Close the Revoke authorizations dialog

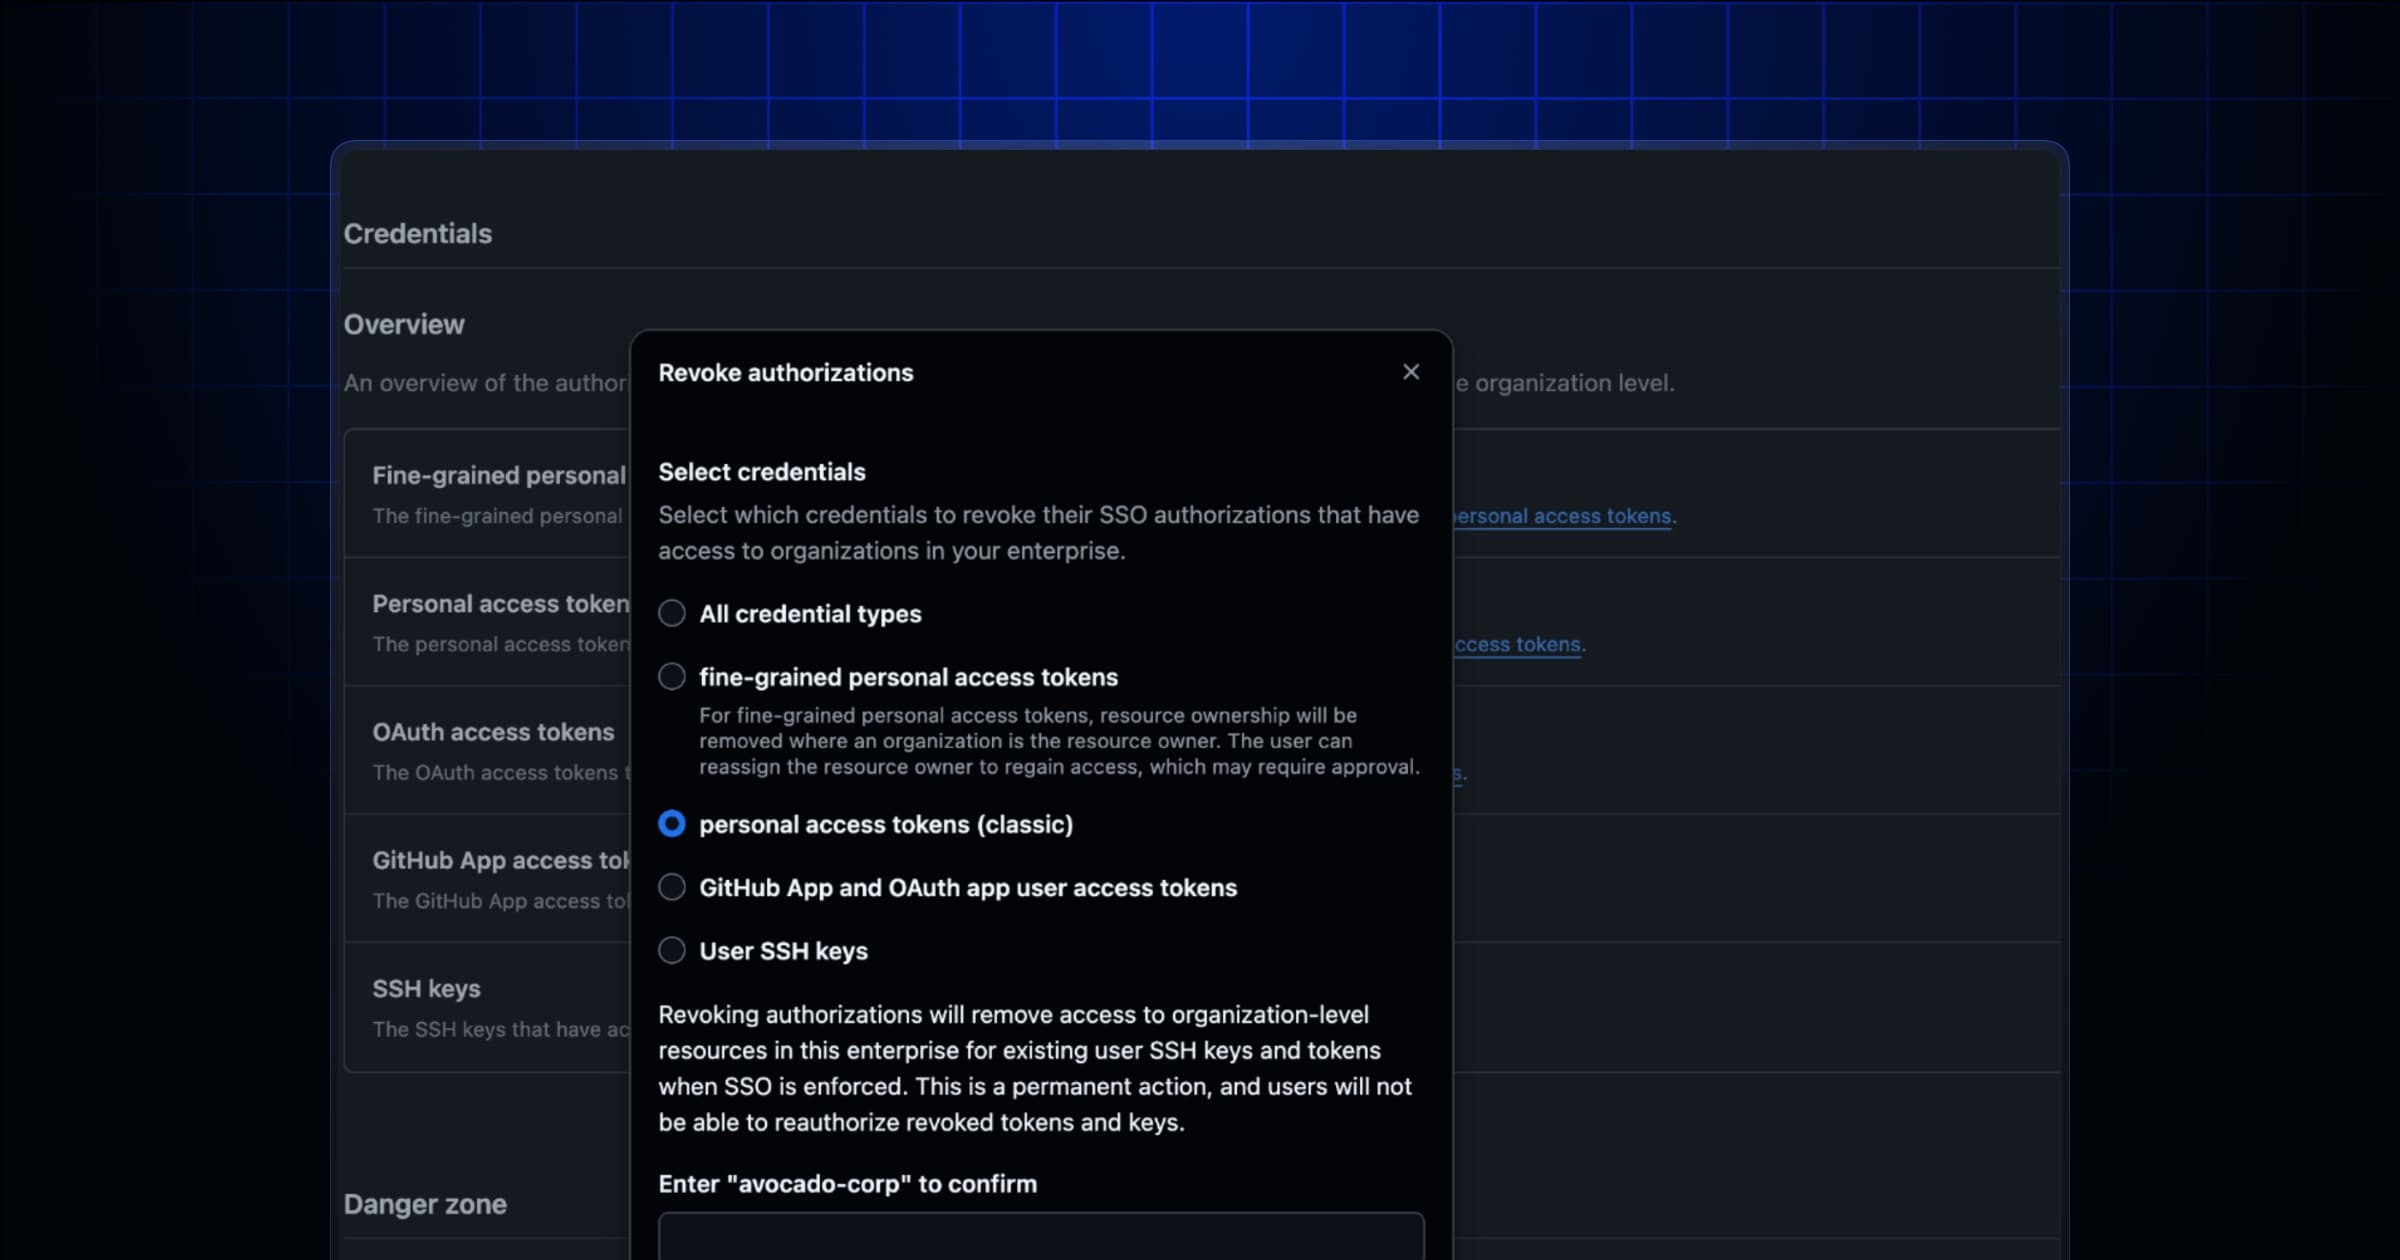click(1410, 372)
